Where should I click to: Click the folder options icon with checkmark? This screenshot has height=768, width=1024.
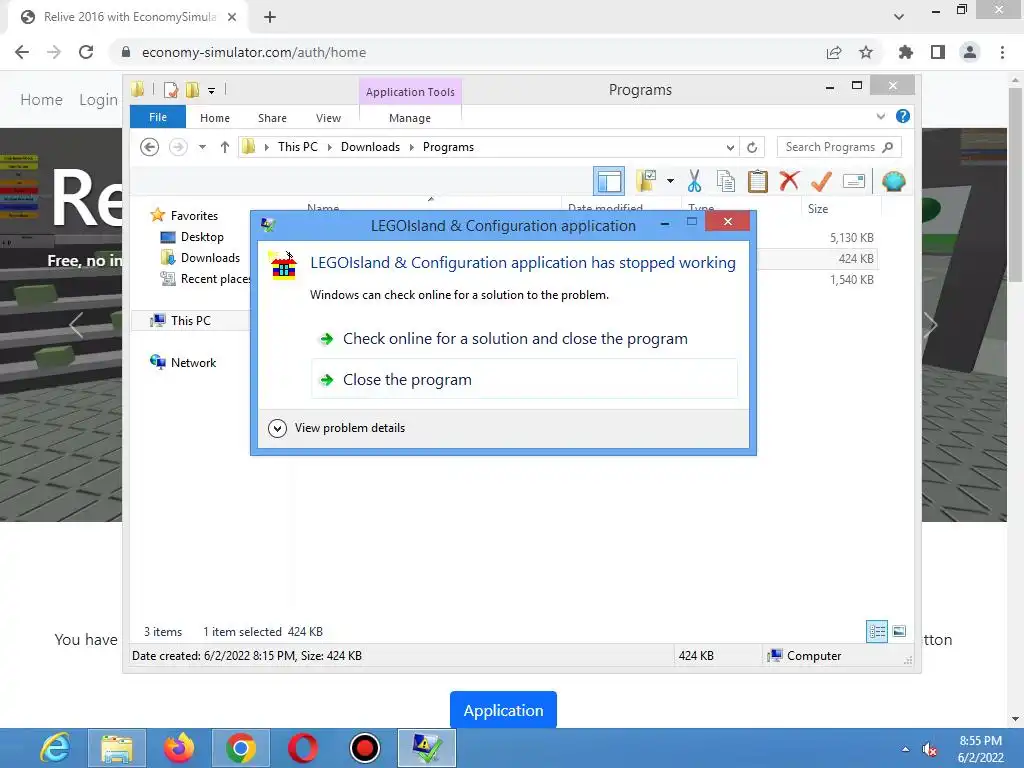point(646,181)
